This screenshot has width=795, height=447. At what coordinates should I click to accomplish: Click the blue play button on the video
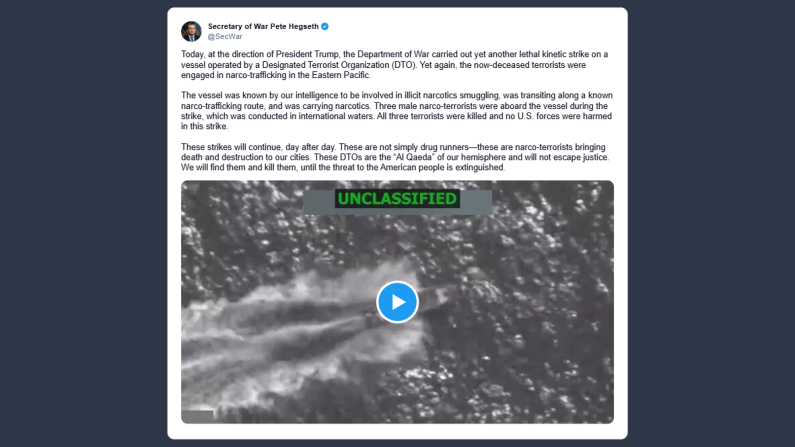coord(397,302)
